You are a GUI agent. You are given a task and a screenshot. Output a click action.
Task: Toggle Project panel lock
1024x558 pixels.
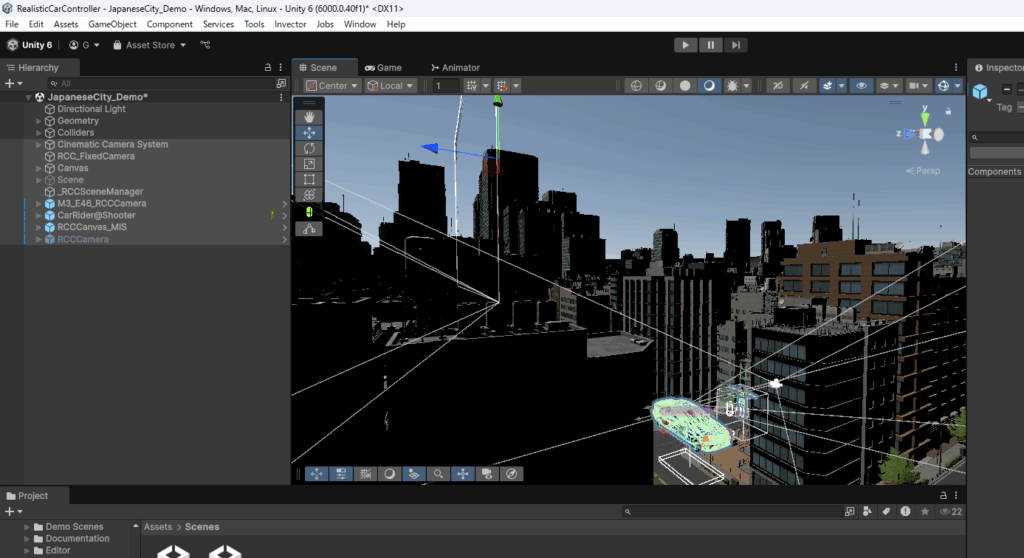(x=943, y=495)
